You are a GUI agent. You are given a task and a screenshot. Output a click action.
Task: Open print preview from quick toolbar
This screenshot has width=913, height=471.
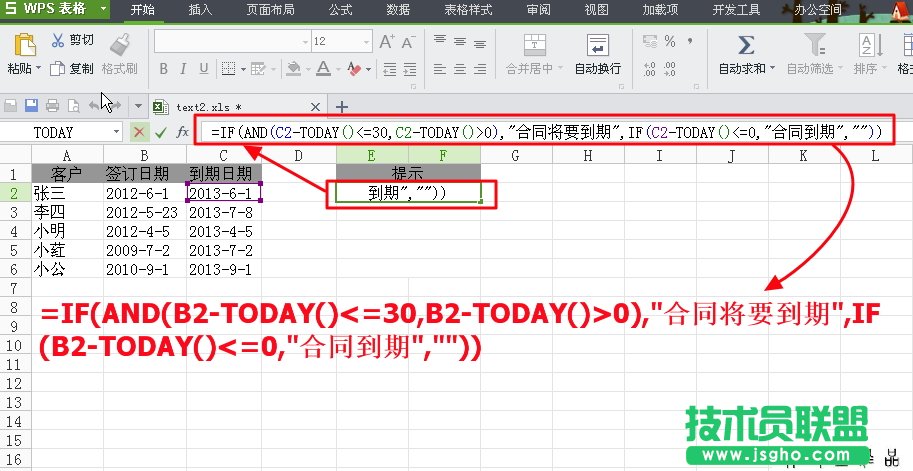(x=73, y=105)
